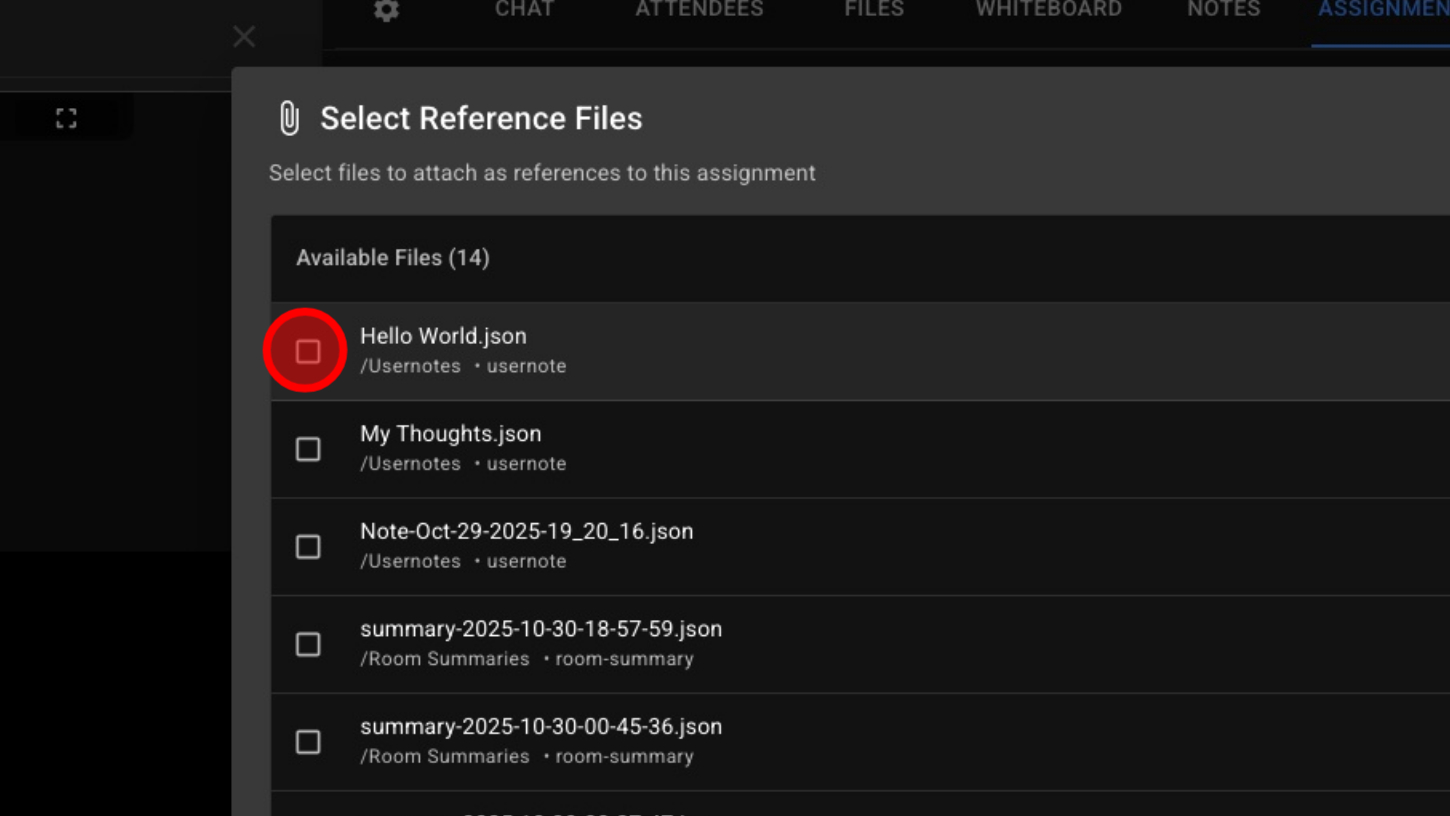Click the My Thoughts.json file name
Image resolution: width=1450 pixels, height=816 pixels.
click(x=450, y=434)
